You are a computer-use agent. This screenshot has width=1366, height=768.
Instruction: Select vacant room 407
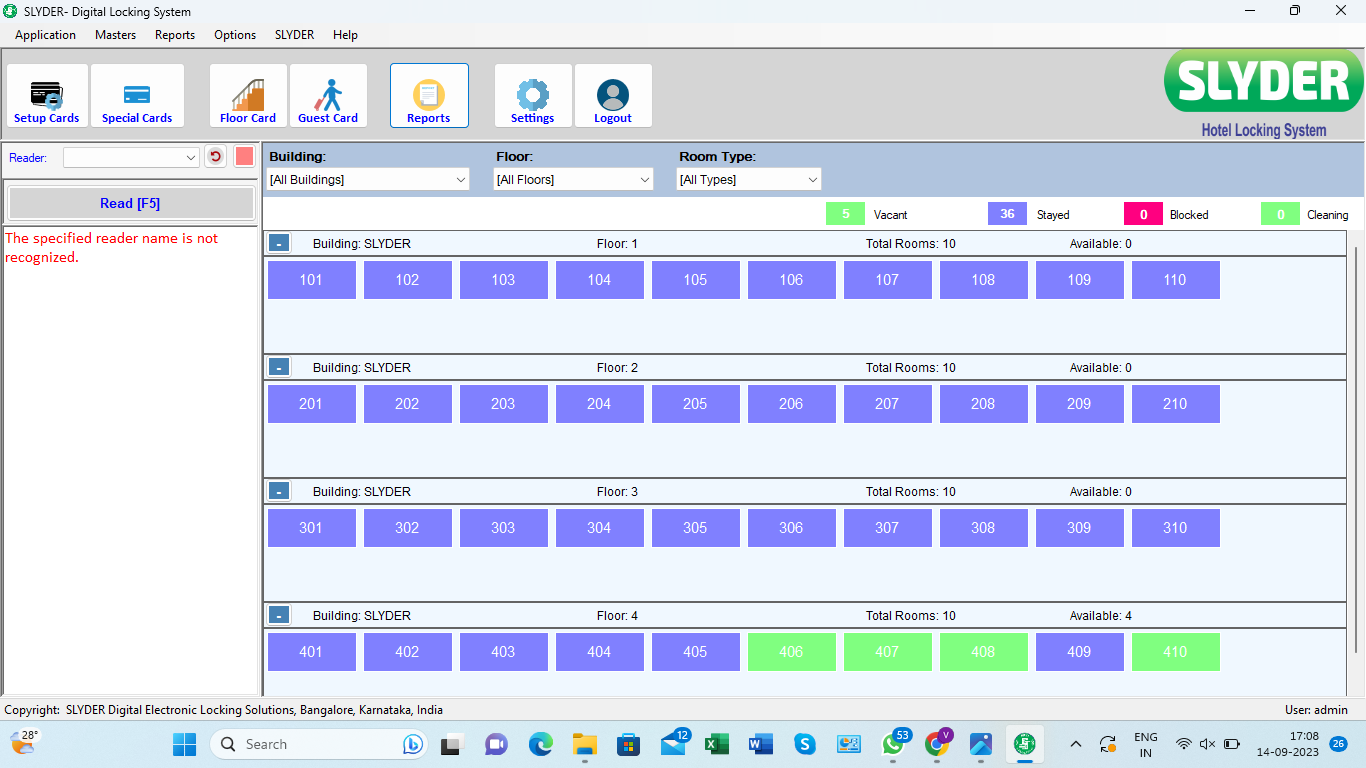coord(887,652)
